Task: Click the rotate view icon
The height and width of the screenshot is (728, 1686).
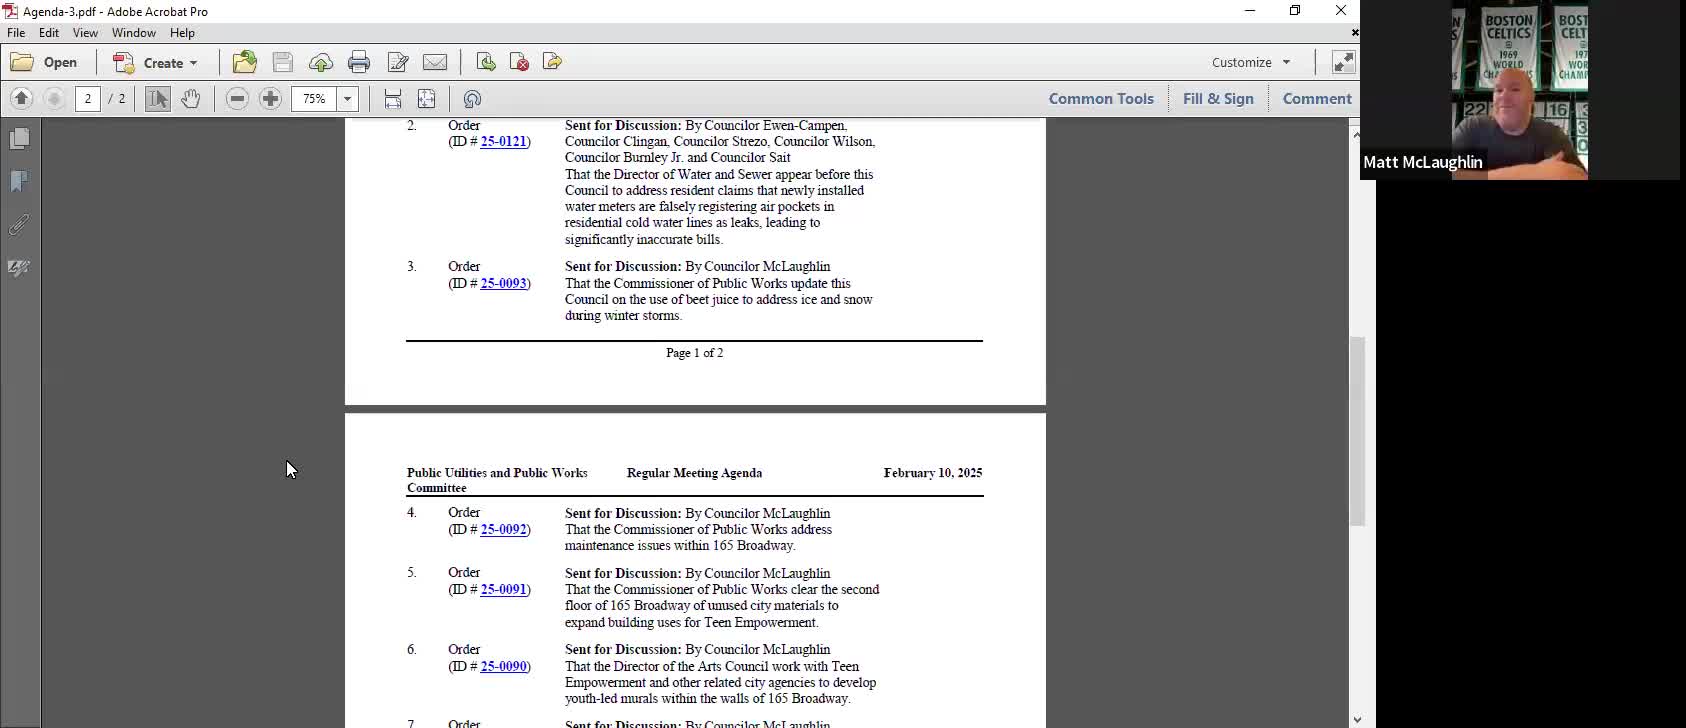Action: [473, 98]
